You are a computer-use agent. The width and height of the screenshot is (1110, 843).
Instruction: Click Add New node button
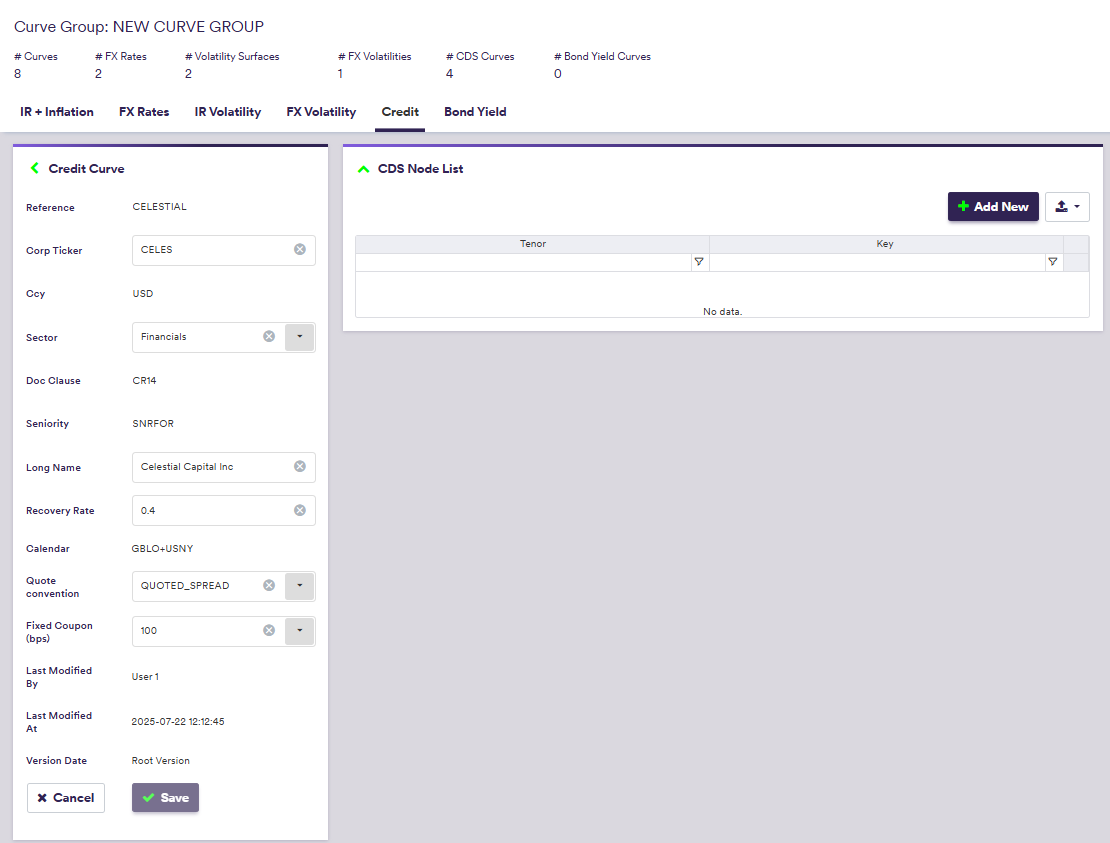coord(992,207)
